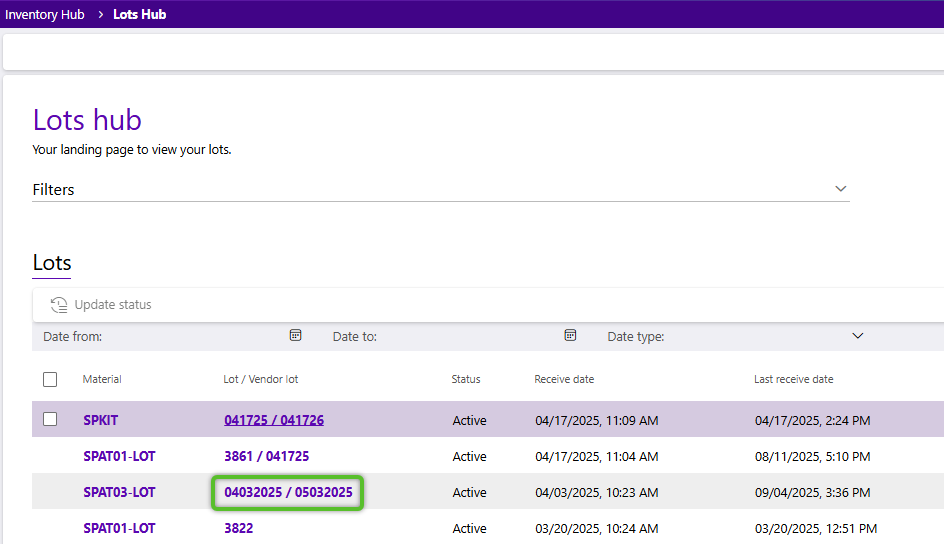Viewport: 944px width, 544px height.
Task: Open the Date from calendar picker icon
Action: (295, 336)
